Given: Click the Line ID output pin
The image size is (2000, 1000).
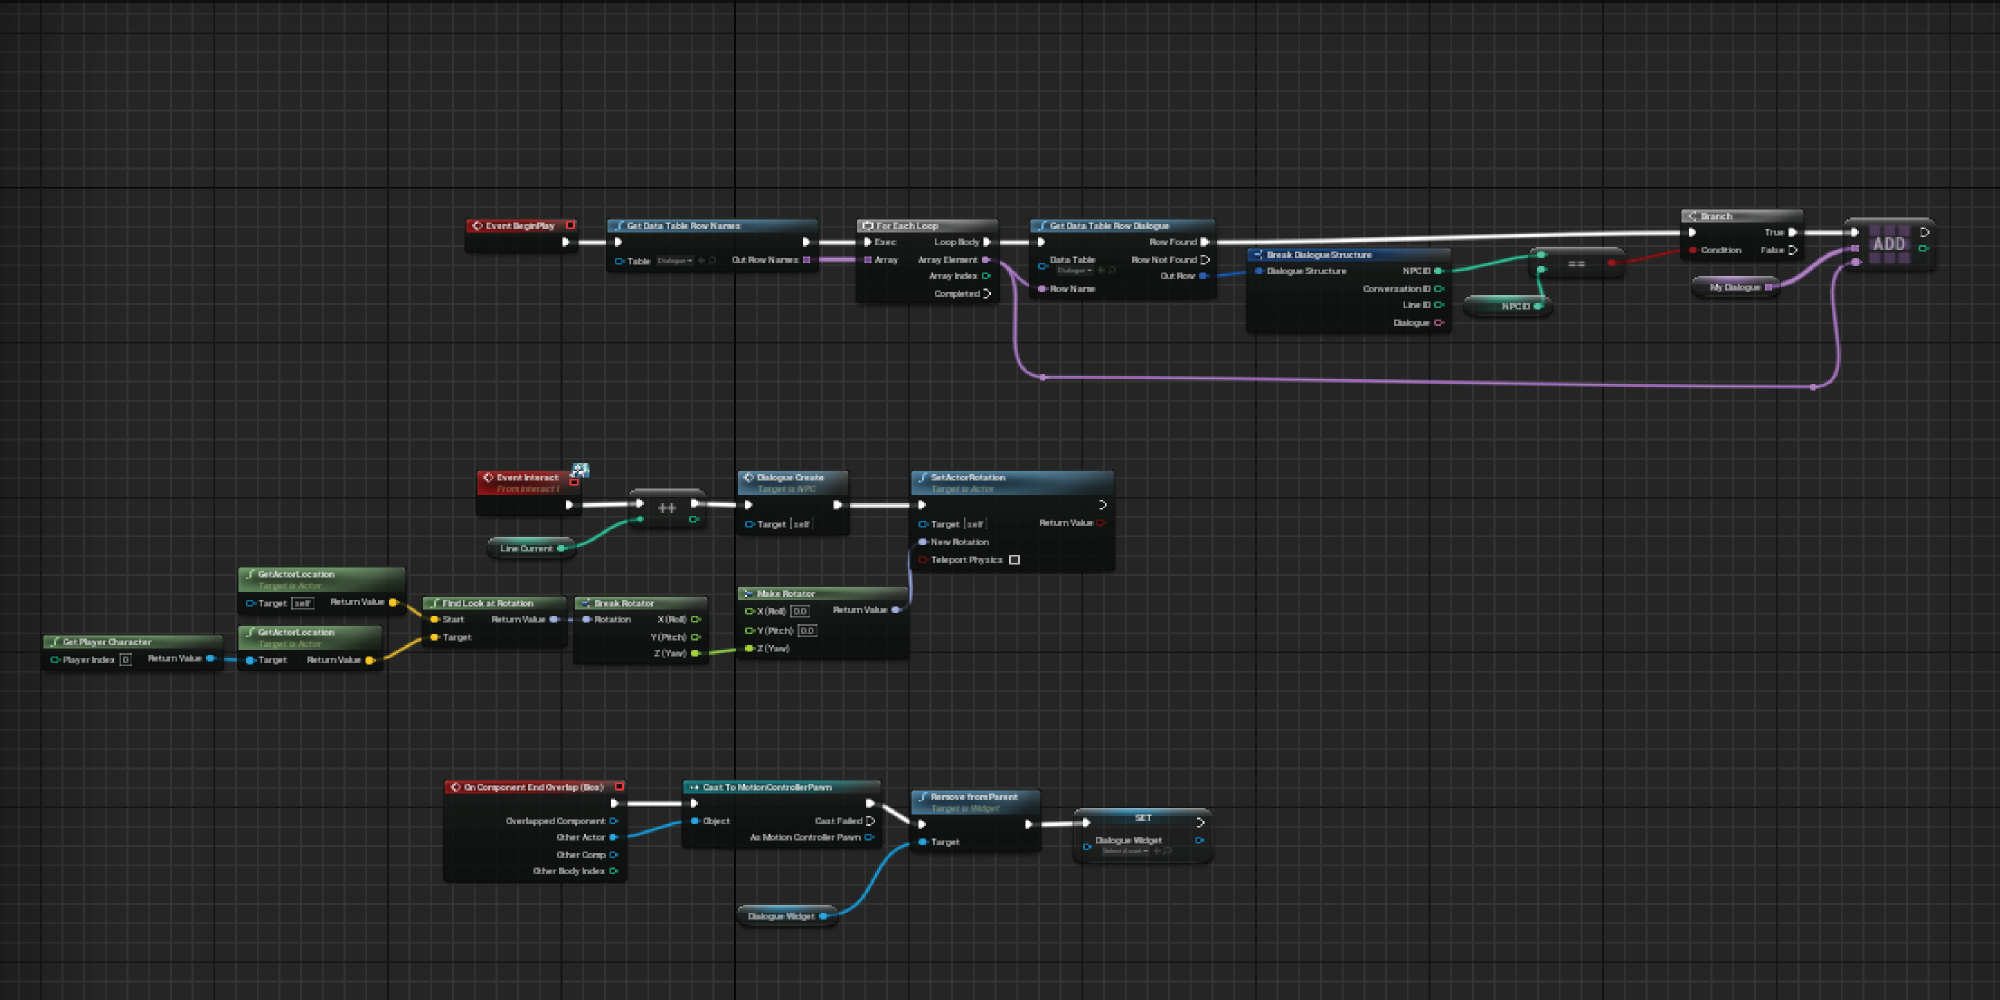Looking at the screenshot, I should pyautogui.click(x=1439, y=305).
